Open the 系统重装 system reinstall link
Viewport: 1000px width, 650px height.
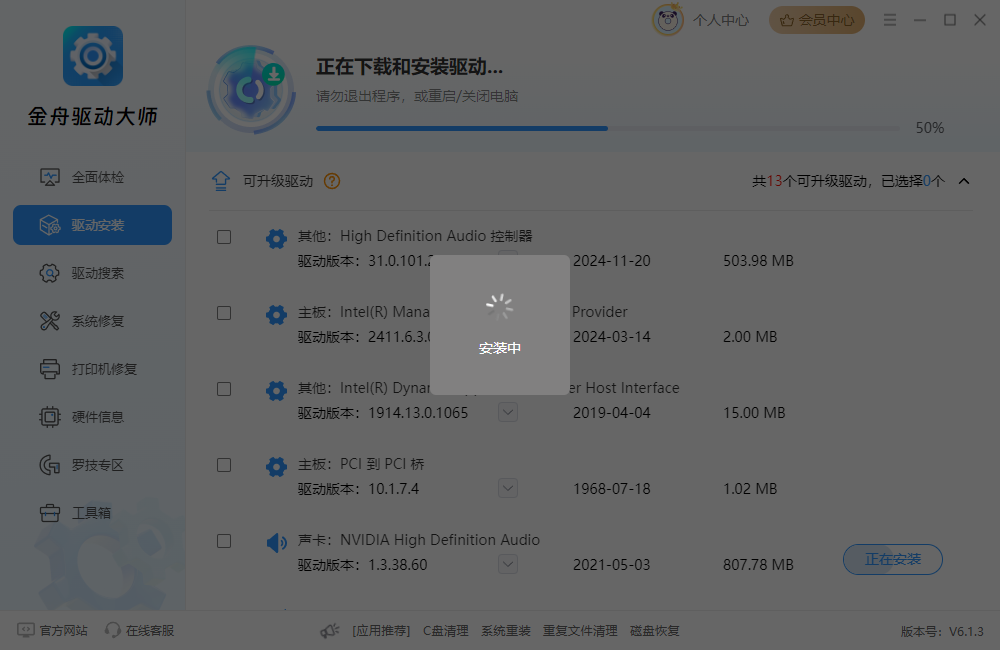(x=506, y=631)
